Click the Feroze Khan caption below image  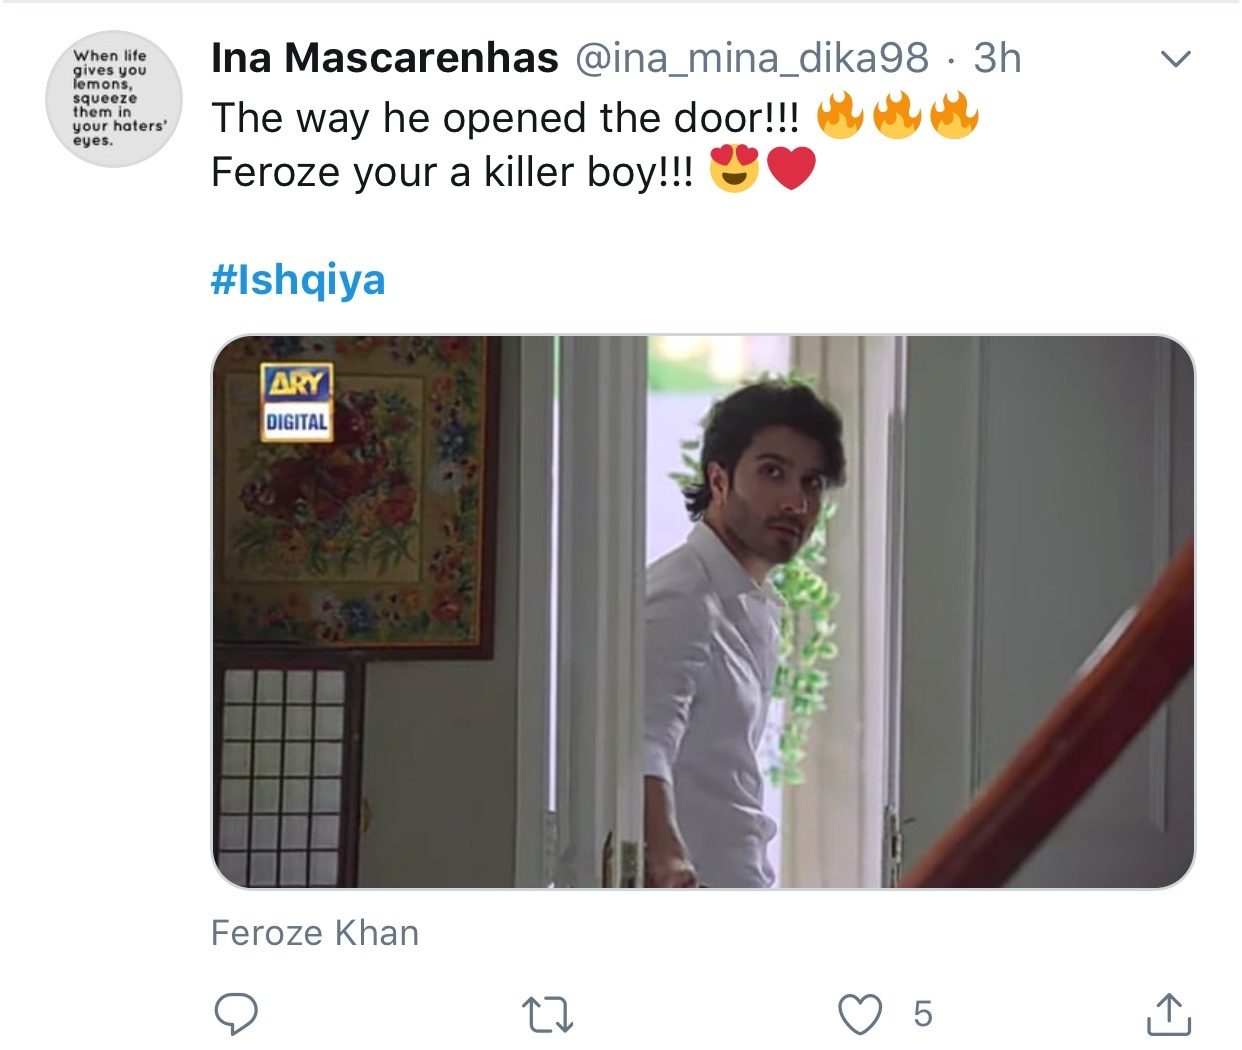[315, 933]
